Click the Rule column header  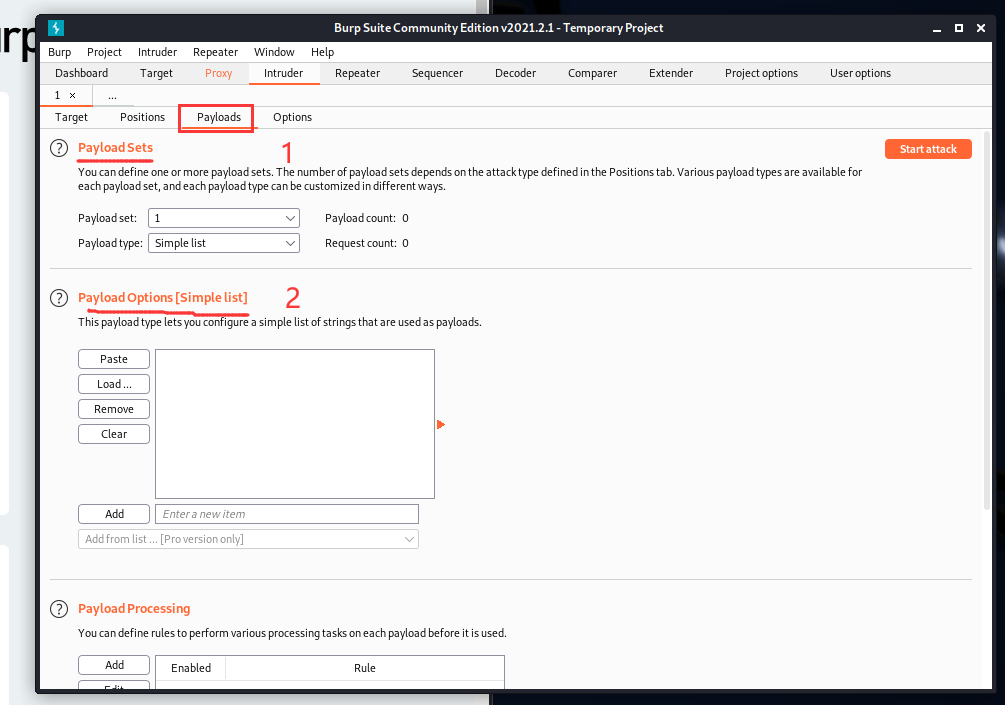tap(365, 668)
